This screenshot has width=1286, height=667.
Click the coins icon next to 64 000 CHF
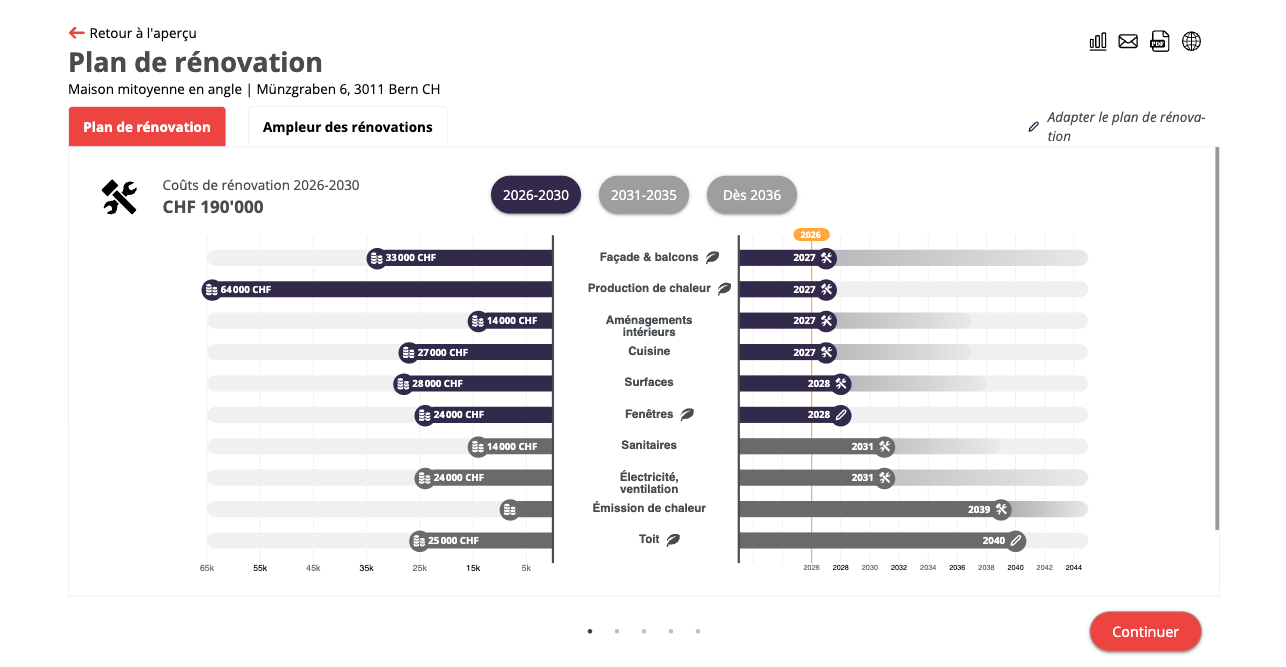(211, 290)
